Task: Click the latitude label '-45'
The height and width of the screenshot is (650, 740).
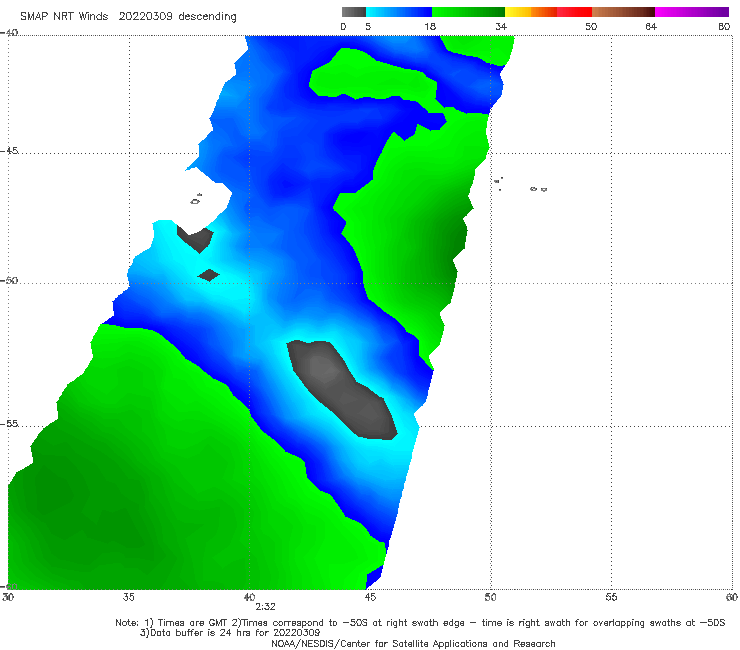Action: click(x=9, y=151)
